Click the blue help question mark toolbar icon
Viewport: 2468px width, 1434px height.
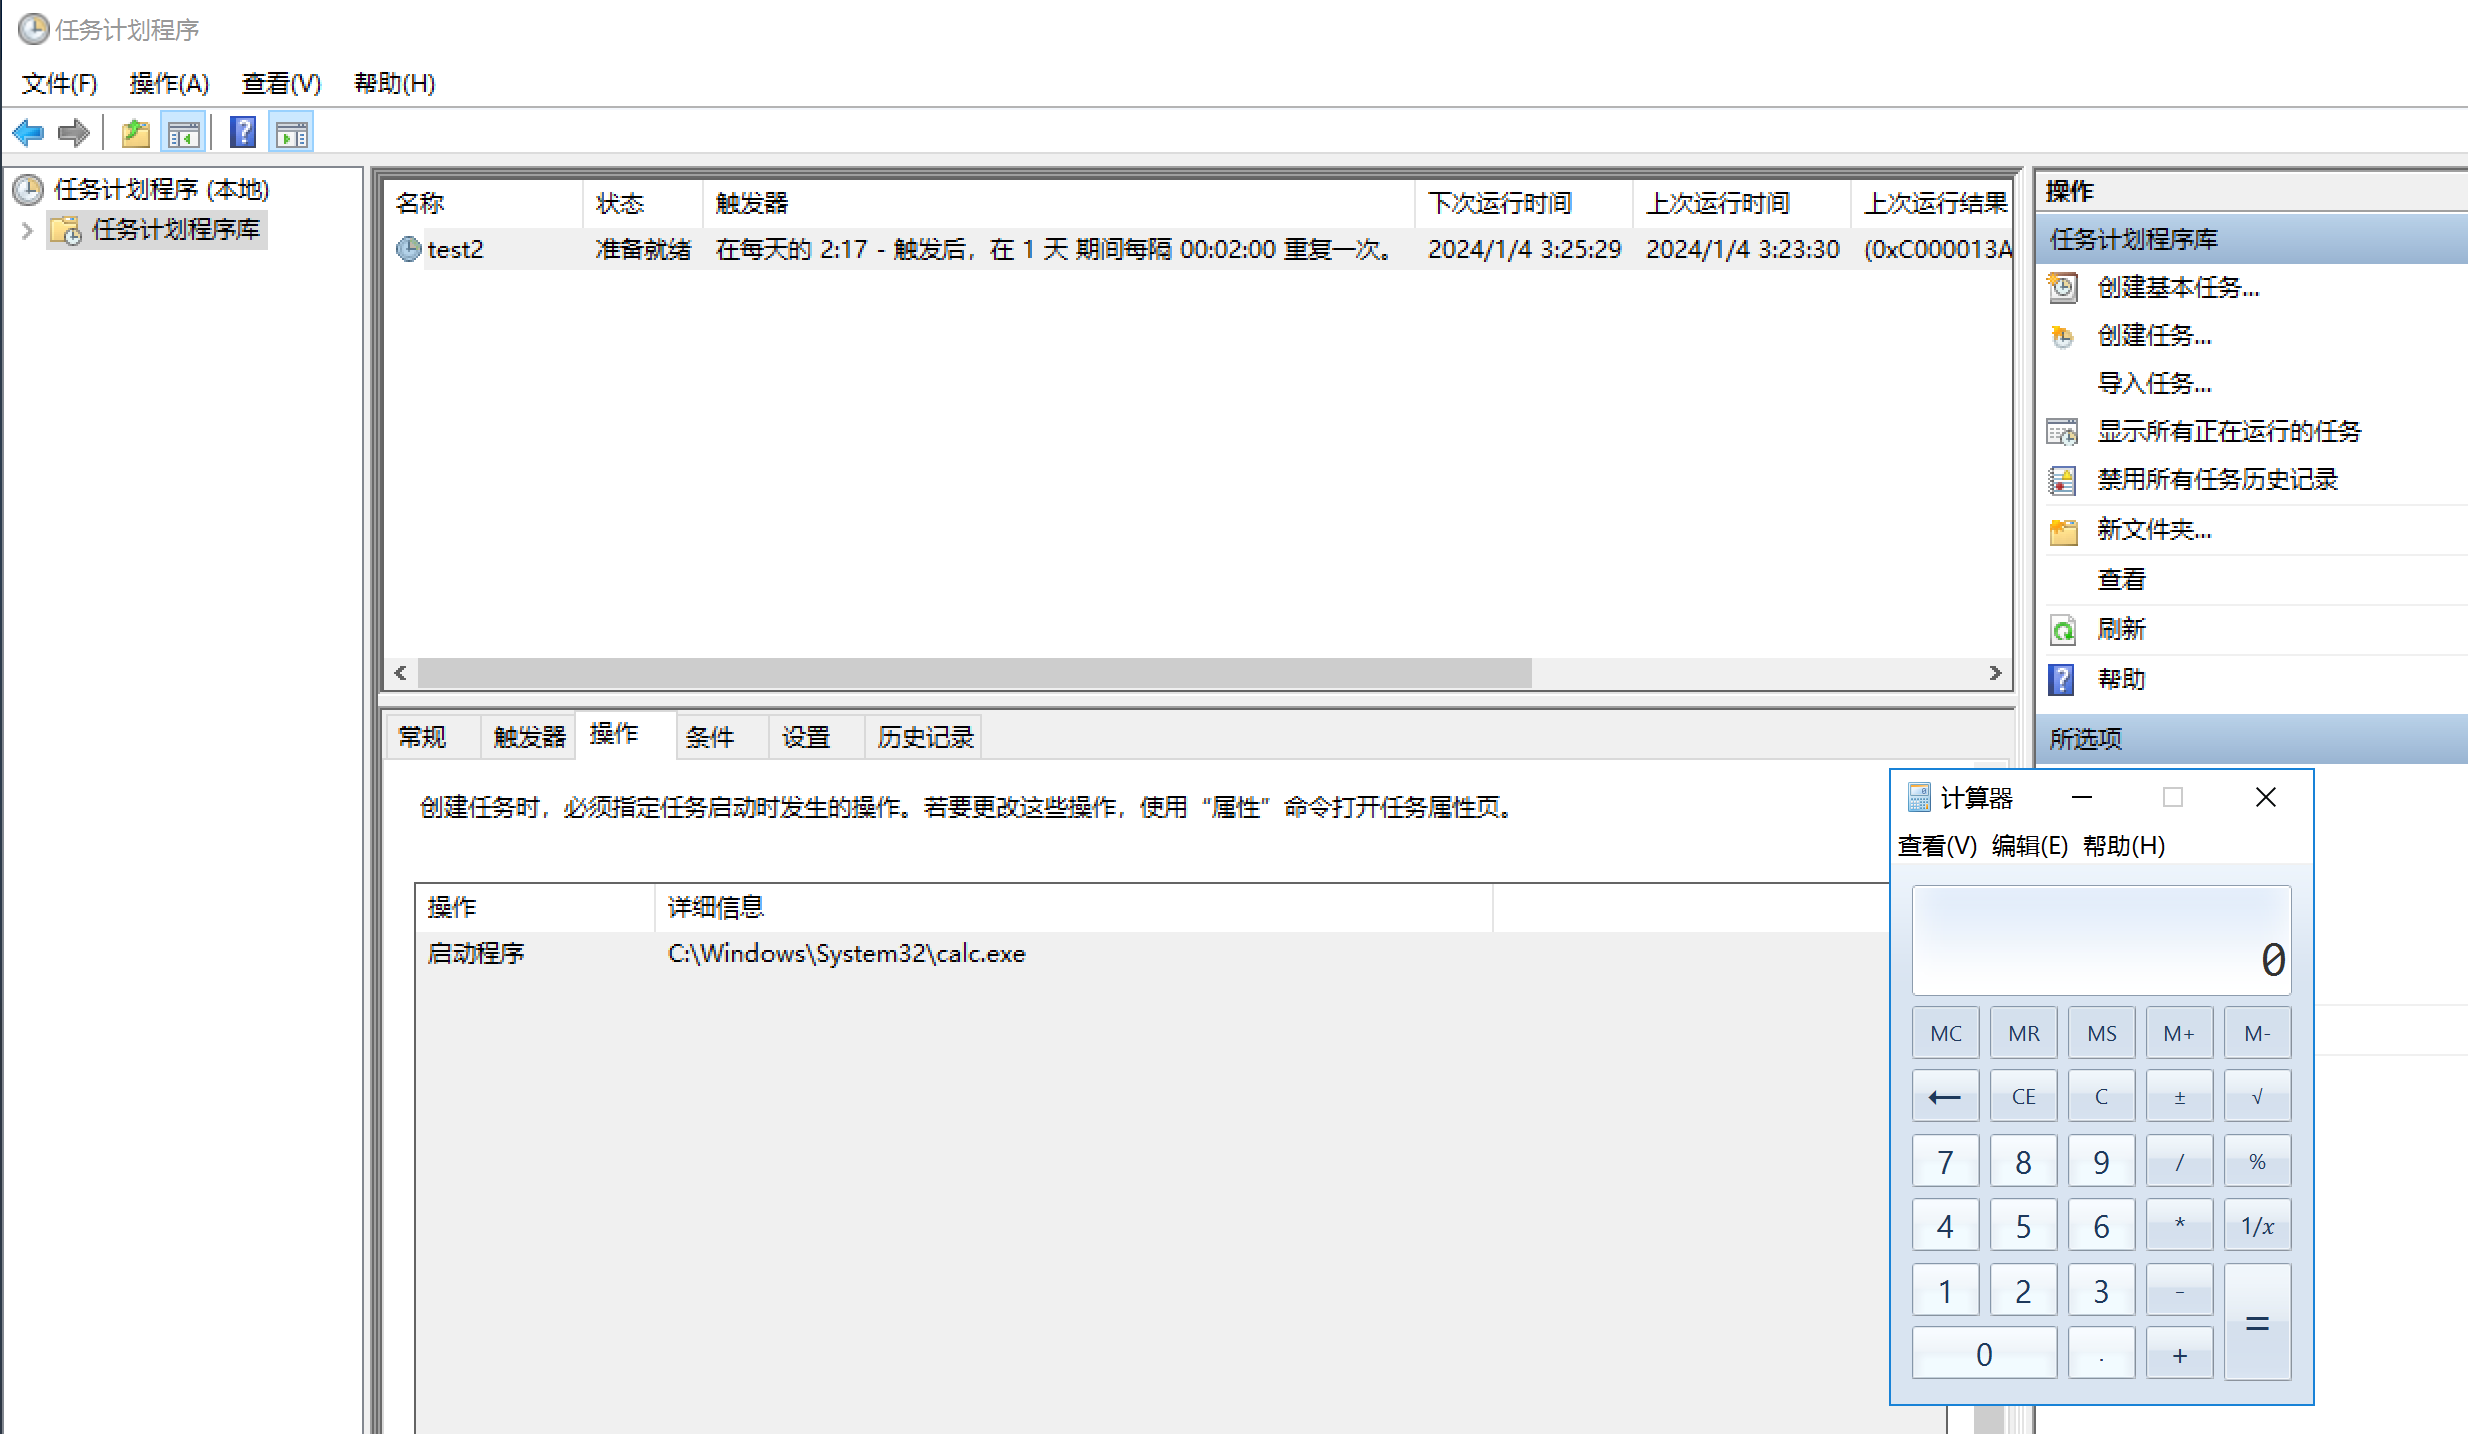(243, 132)
